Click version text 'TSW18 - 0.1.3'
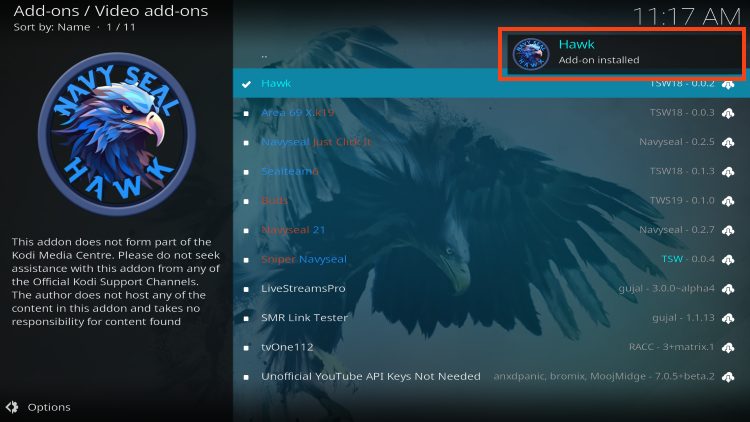This screenshot has height=422, width=750. point(682,171)
